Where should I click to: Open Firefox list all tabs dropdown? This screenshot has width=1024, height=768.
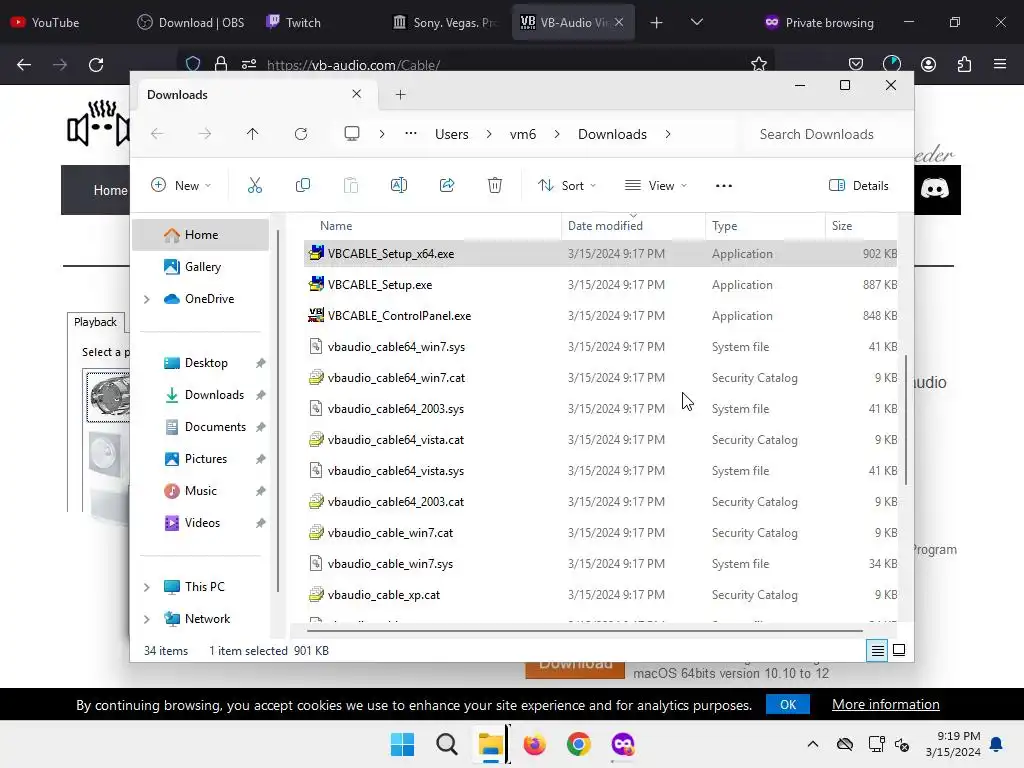(697, 22)
